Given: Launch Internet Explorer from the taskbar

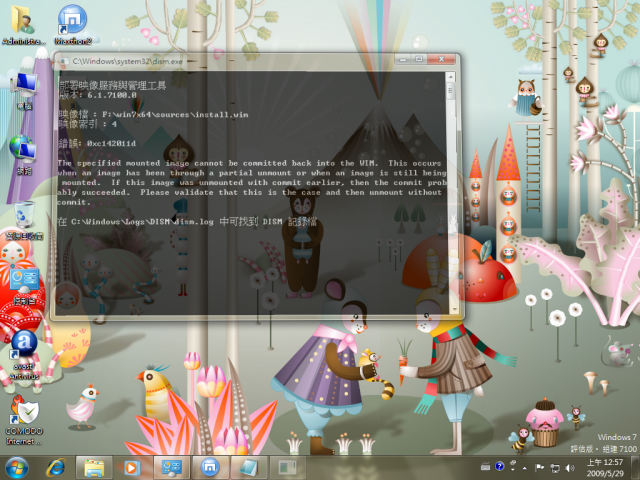Looking at the screenshot, I should [56, 468].
